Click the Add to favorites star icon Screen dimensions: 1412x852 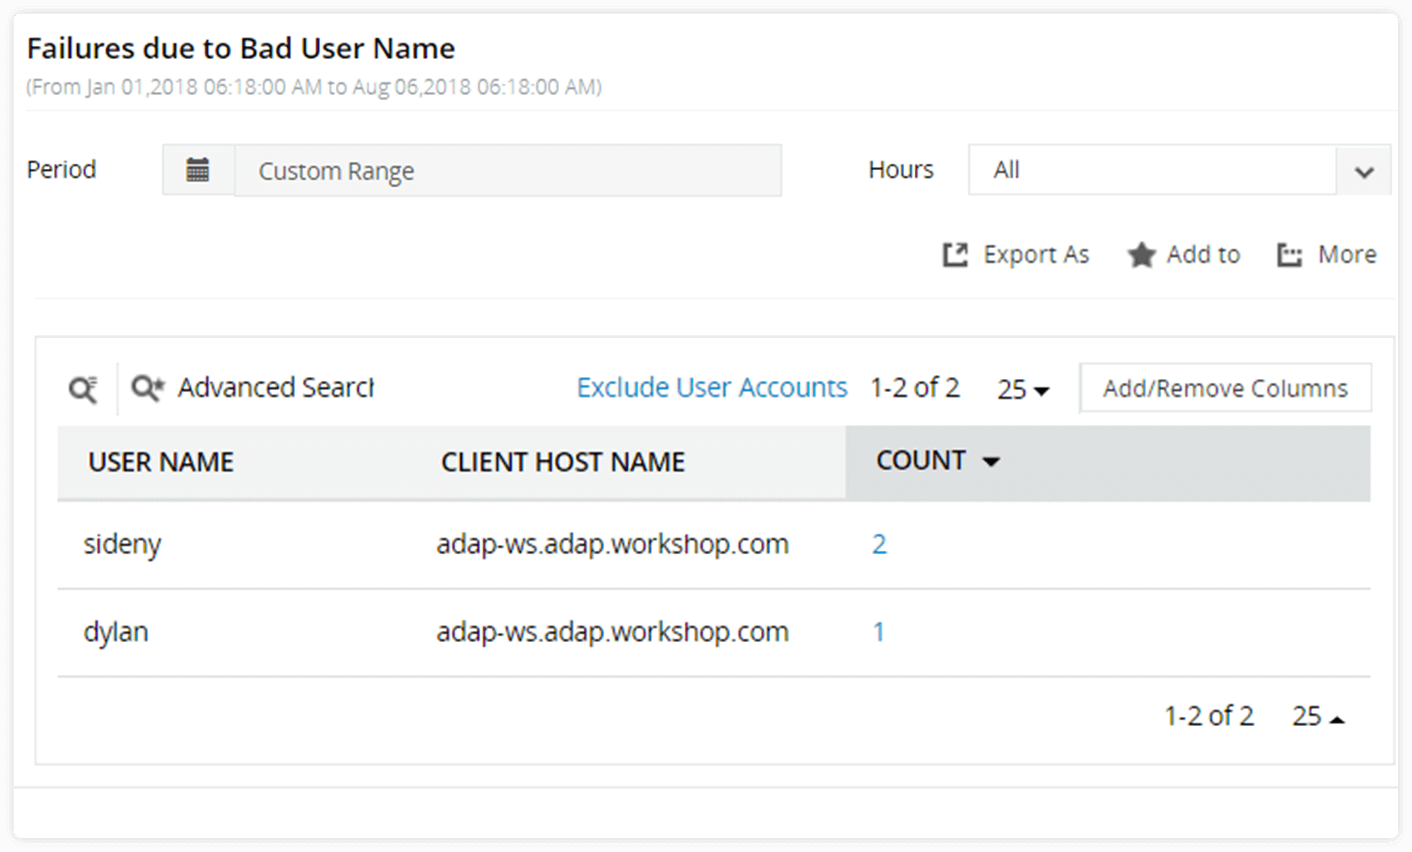click(x=1141, y=254)
